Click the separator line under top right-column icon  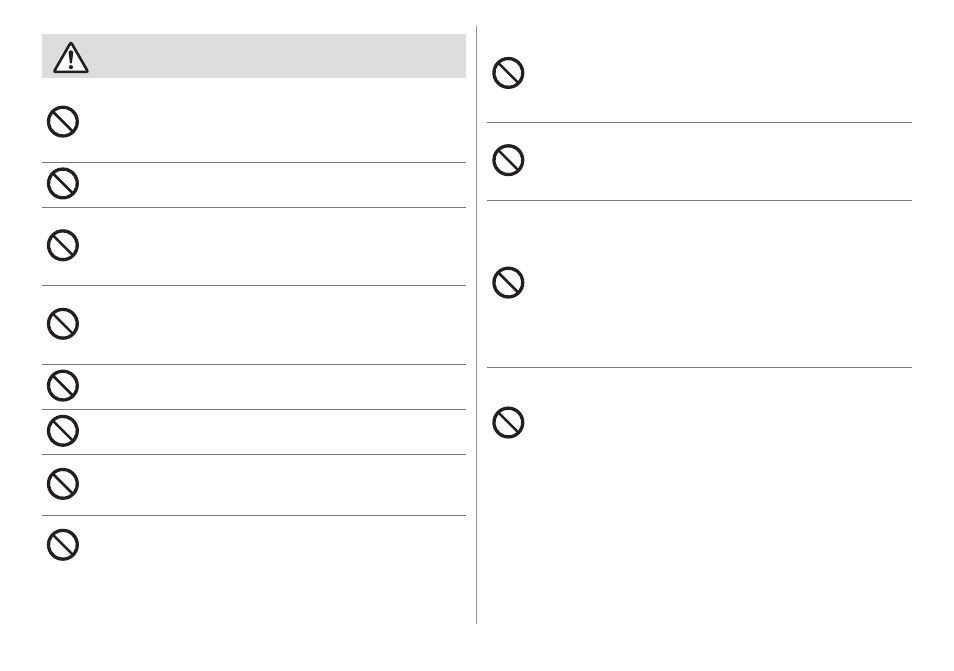click(699, 122)
